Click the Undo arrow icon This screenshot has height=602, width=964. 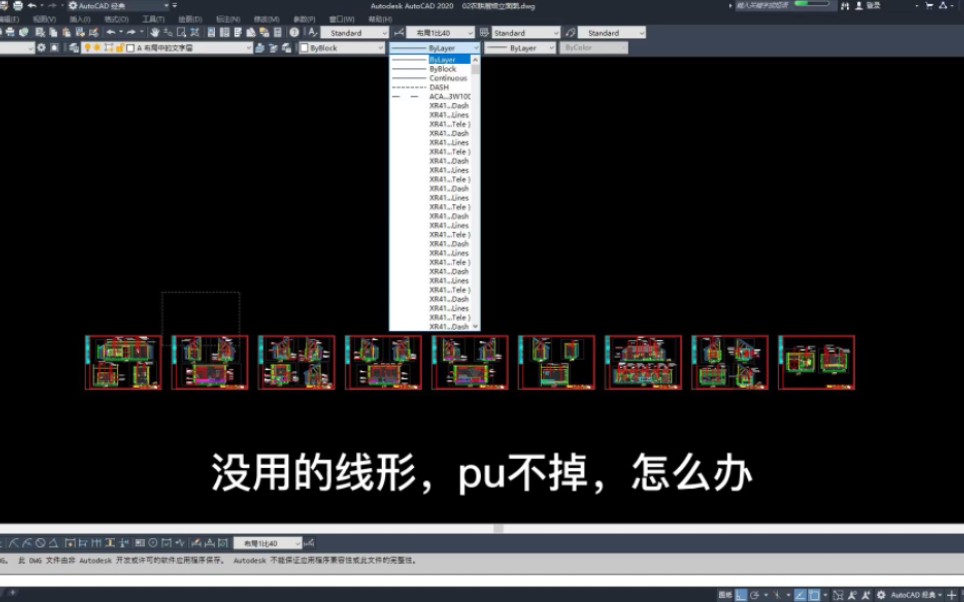click(112, 31)
